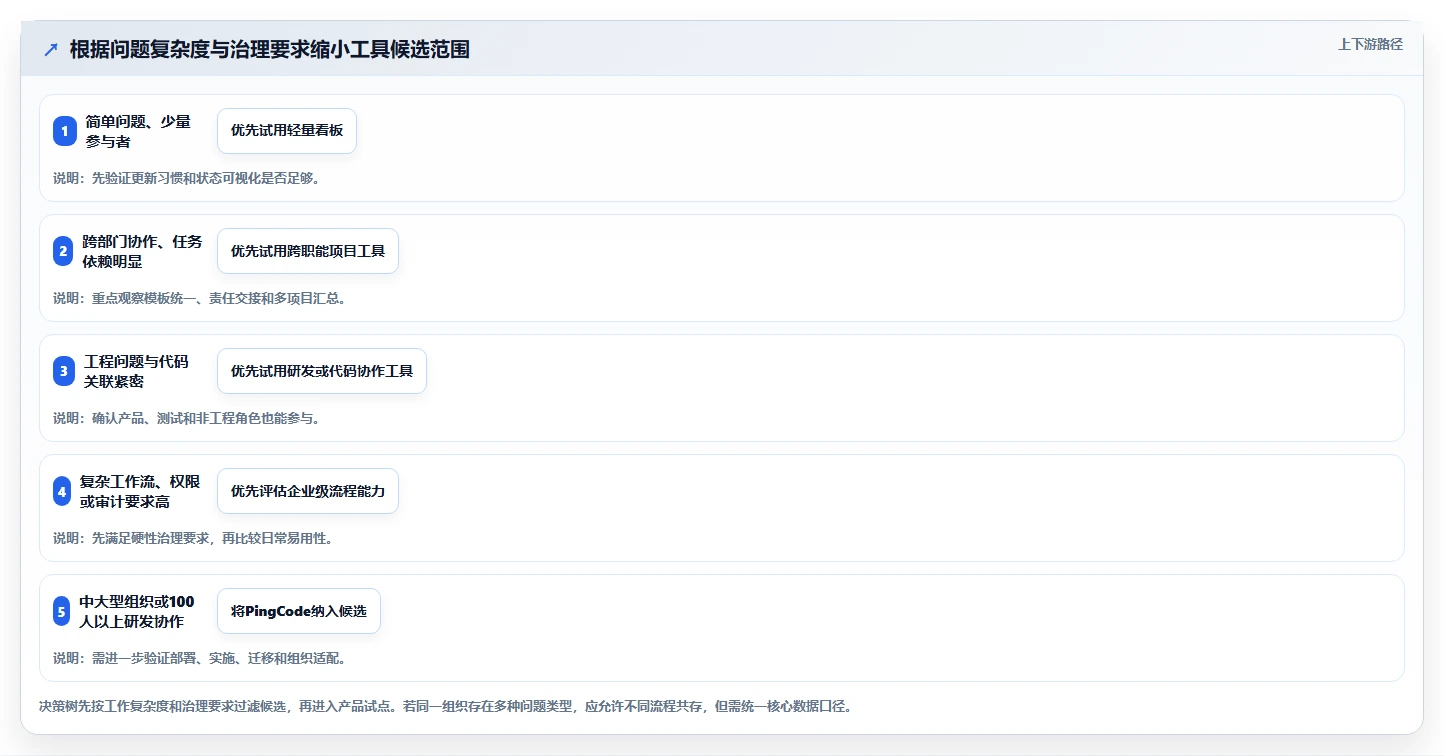The height and width of the screenshot is (756, 1444).
Task: Click the condition text 中大型组织或100人以上研发协作
Action: tap(138, 611)
